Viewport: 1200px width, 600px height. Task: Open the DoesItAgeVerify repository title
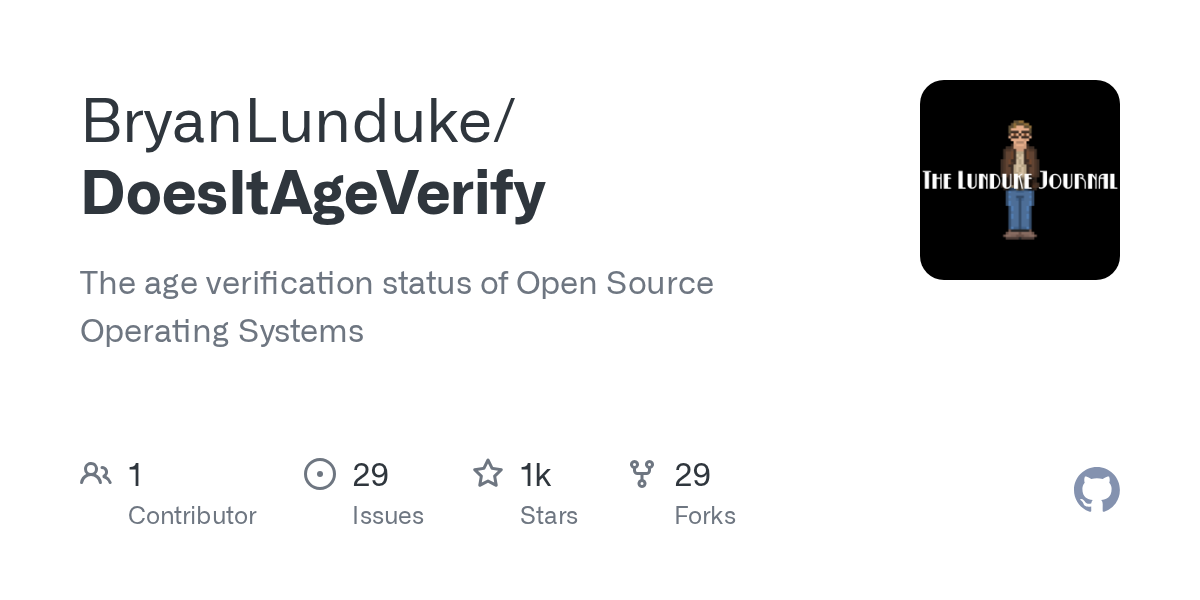[x=313, y=193]
